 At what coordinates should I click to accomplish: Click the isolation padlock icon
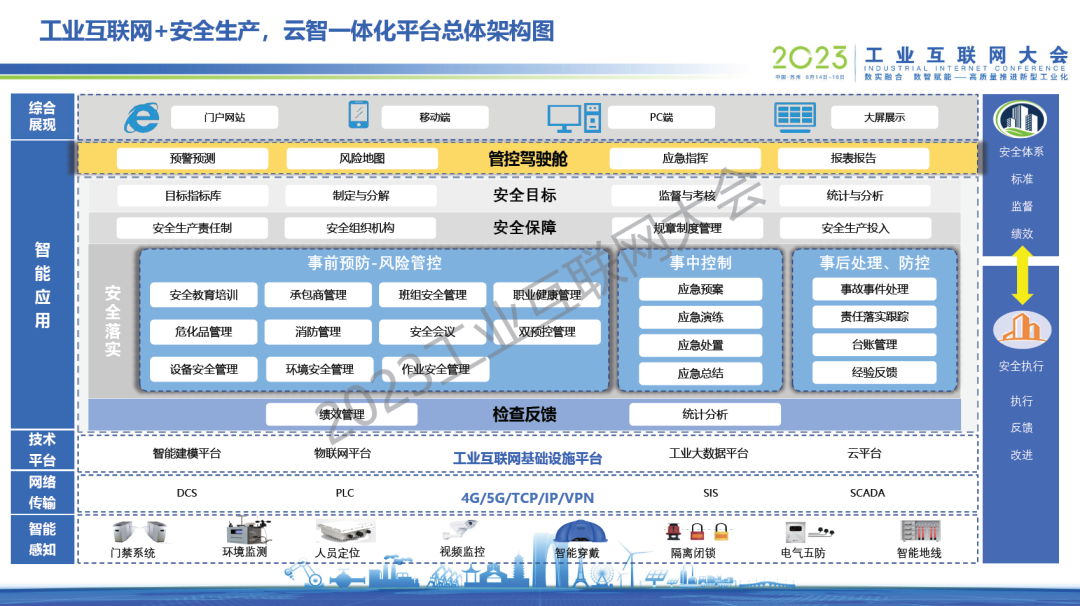pyautogui.click(x=692, y=531)
